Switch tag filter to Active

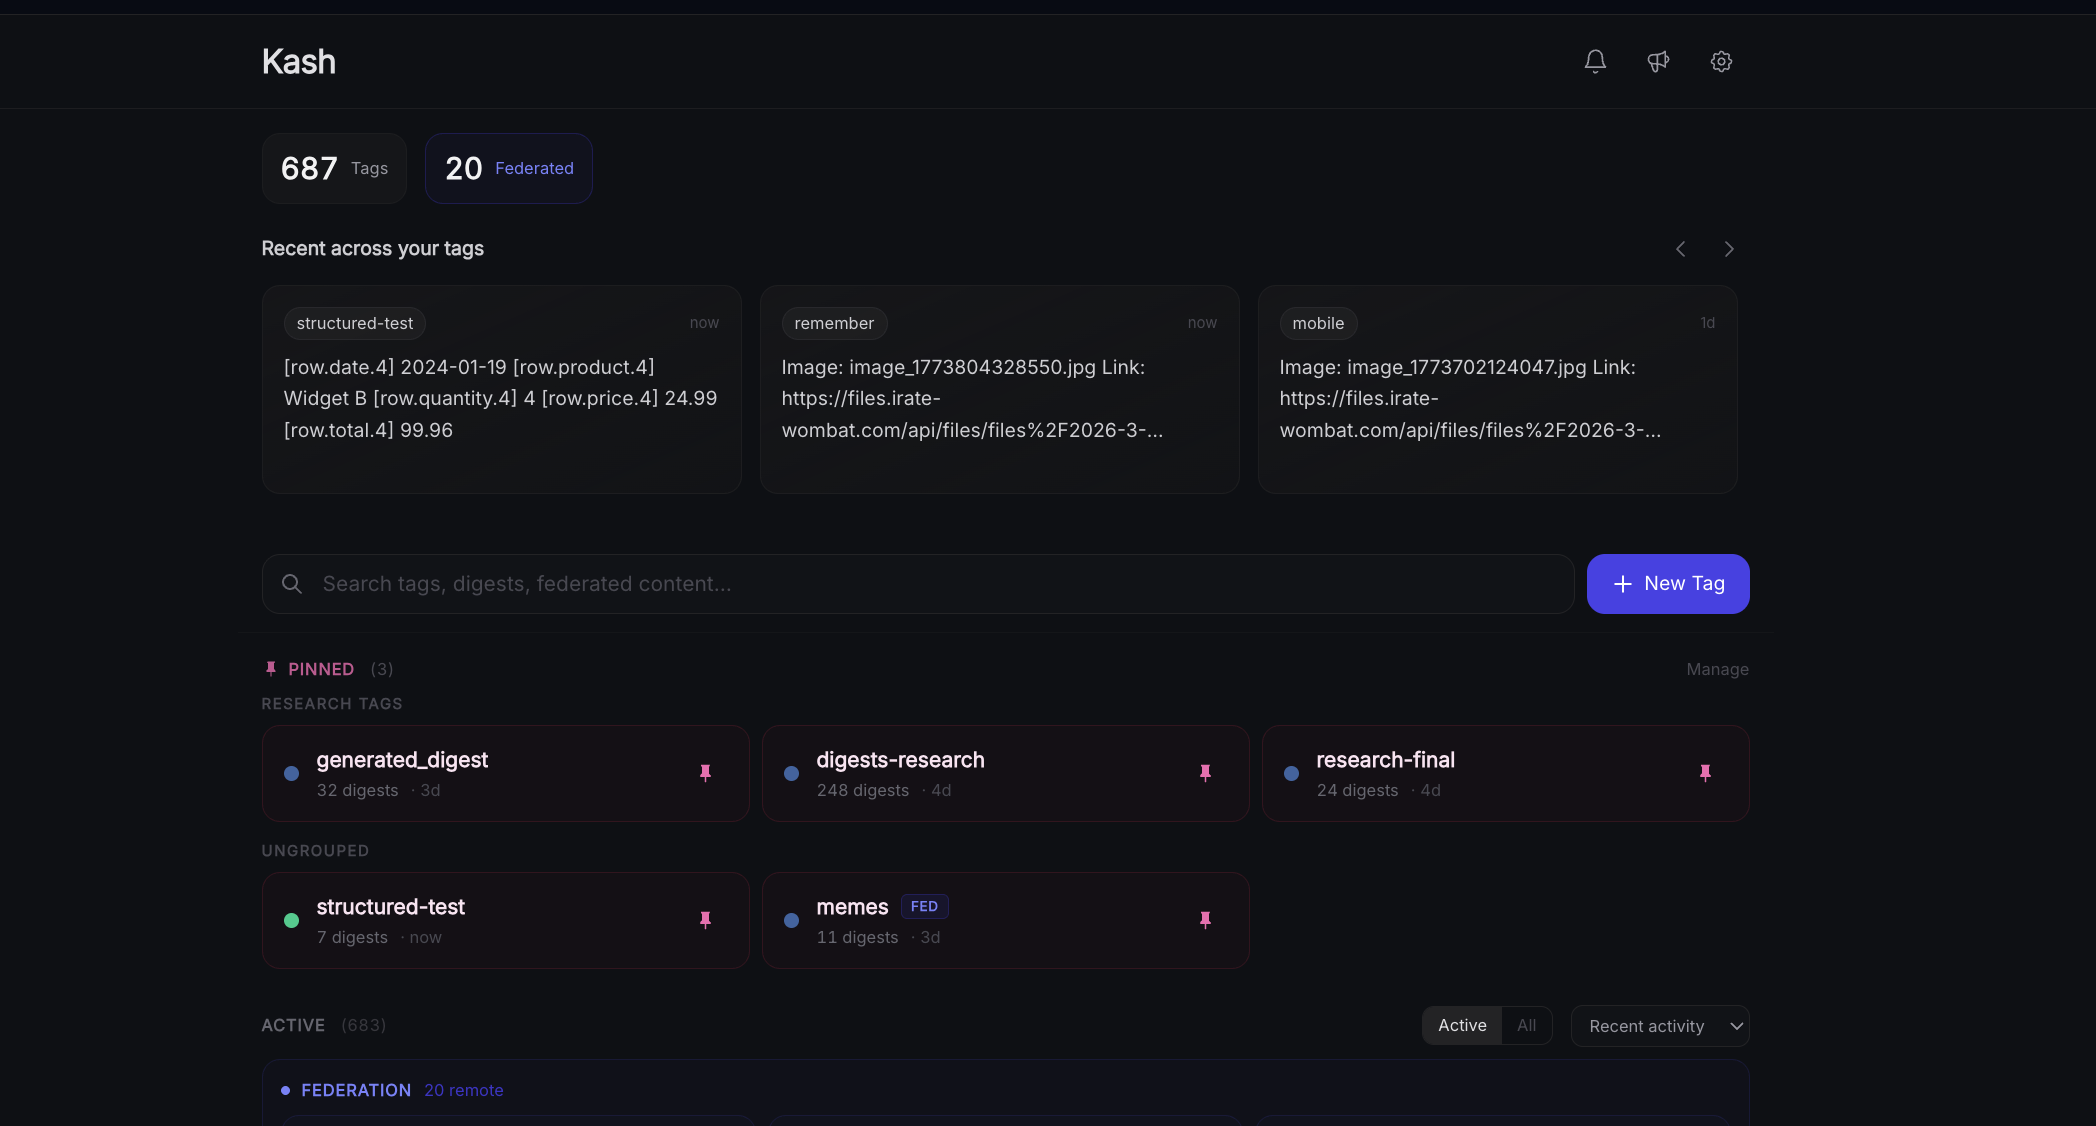click(x=1462, y=1026)
